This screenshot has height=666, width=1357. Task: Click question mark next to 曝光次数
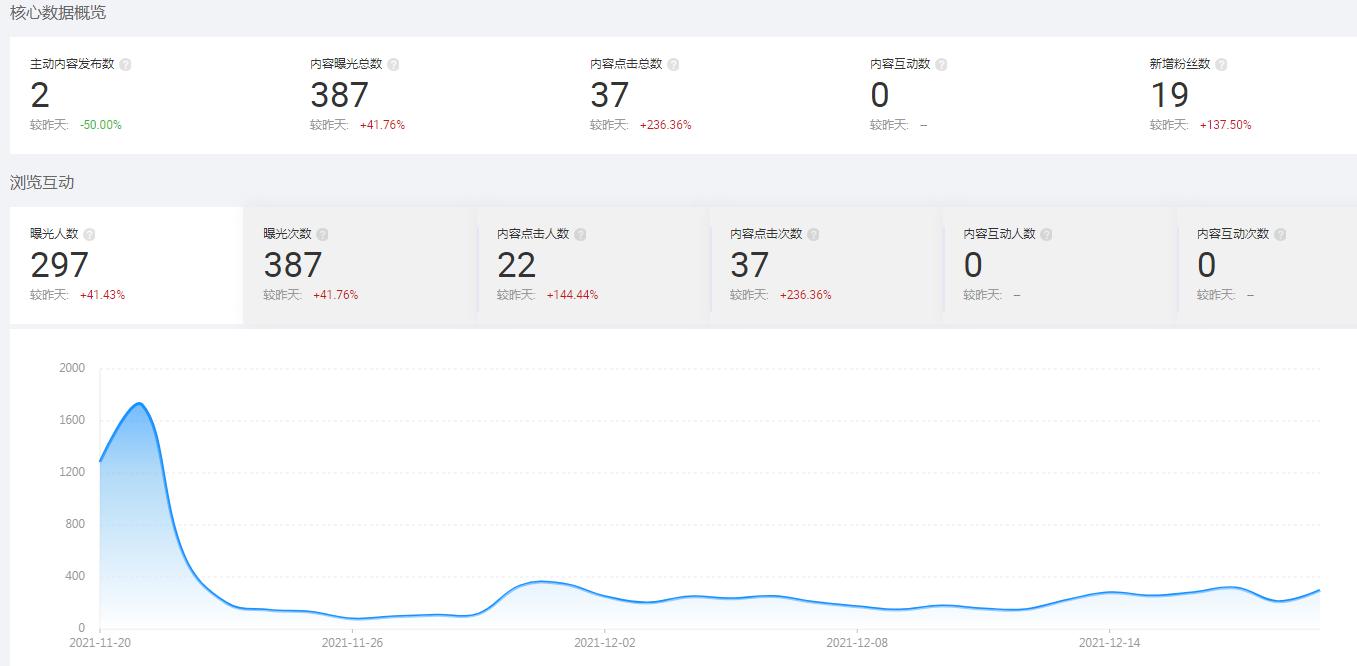[x=322, y=234]
